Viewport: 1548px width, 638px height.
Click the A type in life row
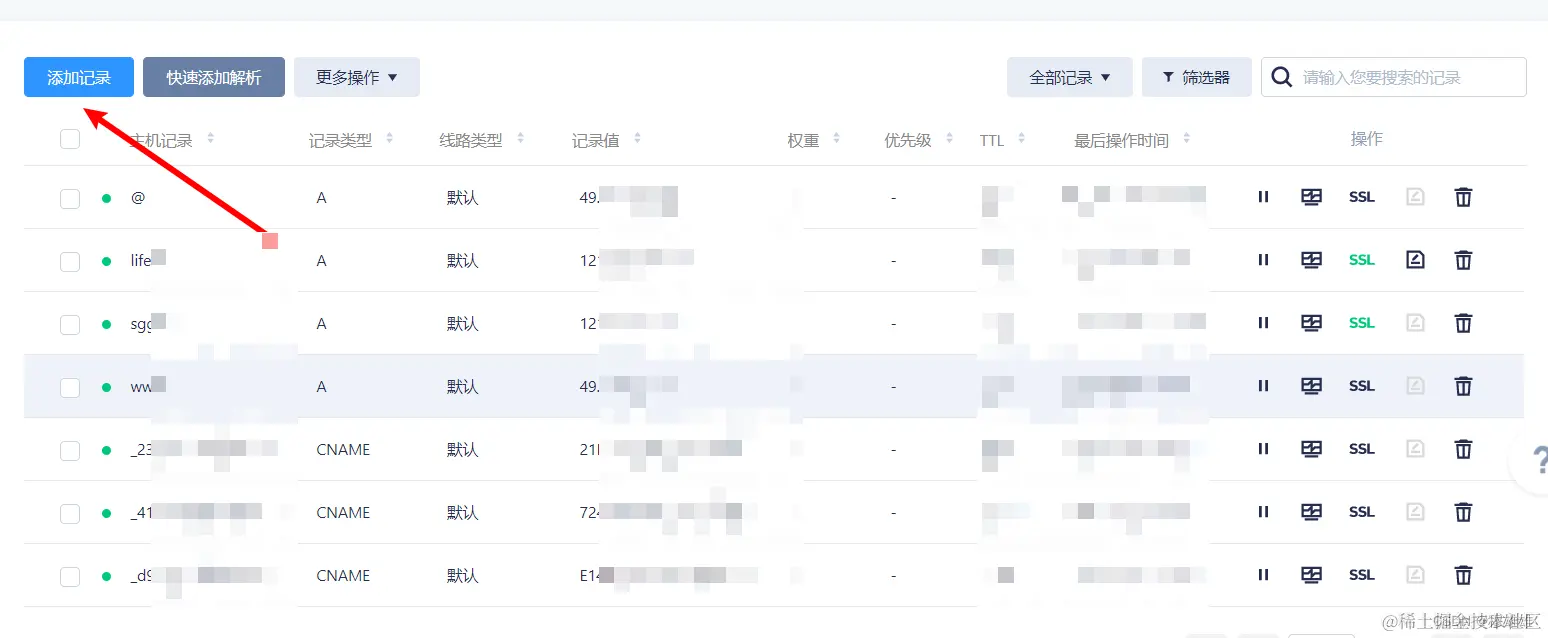pos(321,261)
